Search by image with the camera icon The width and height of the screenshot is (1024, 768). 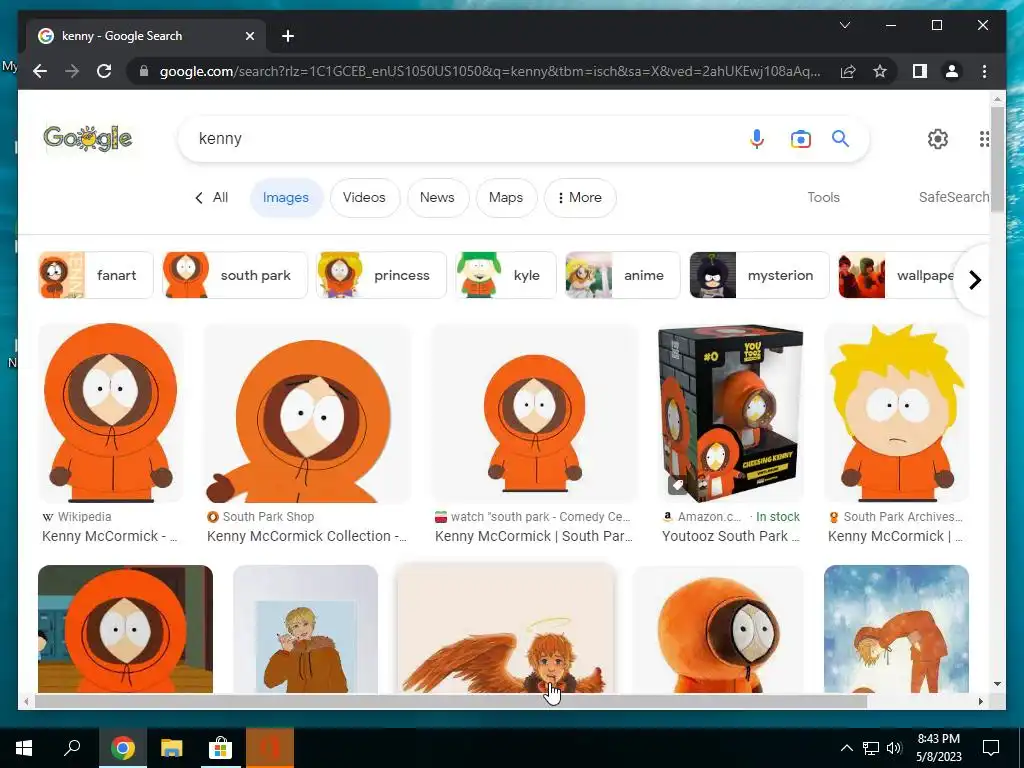tap(801, 138)
